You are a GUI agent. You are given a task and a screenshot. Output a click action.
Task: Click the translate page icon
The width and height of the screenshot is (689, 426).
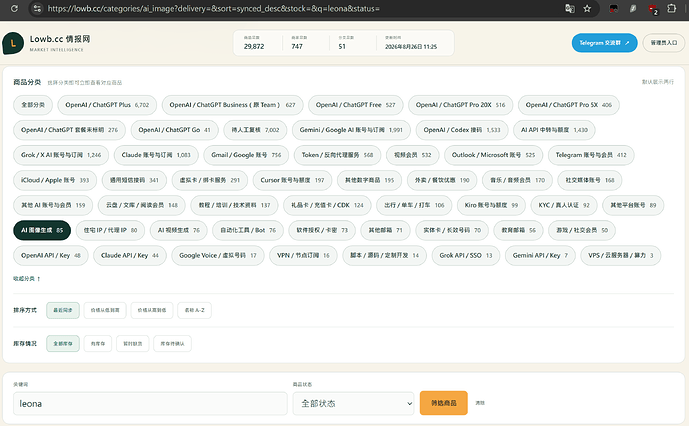tap(570, 8)
